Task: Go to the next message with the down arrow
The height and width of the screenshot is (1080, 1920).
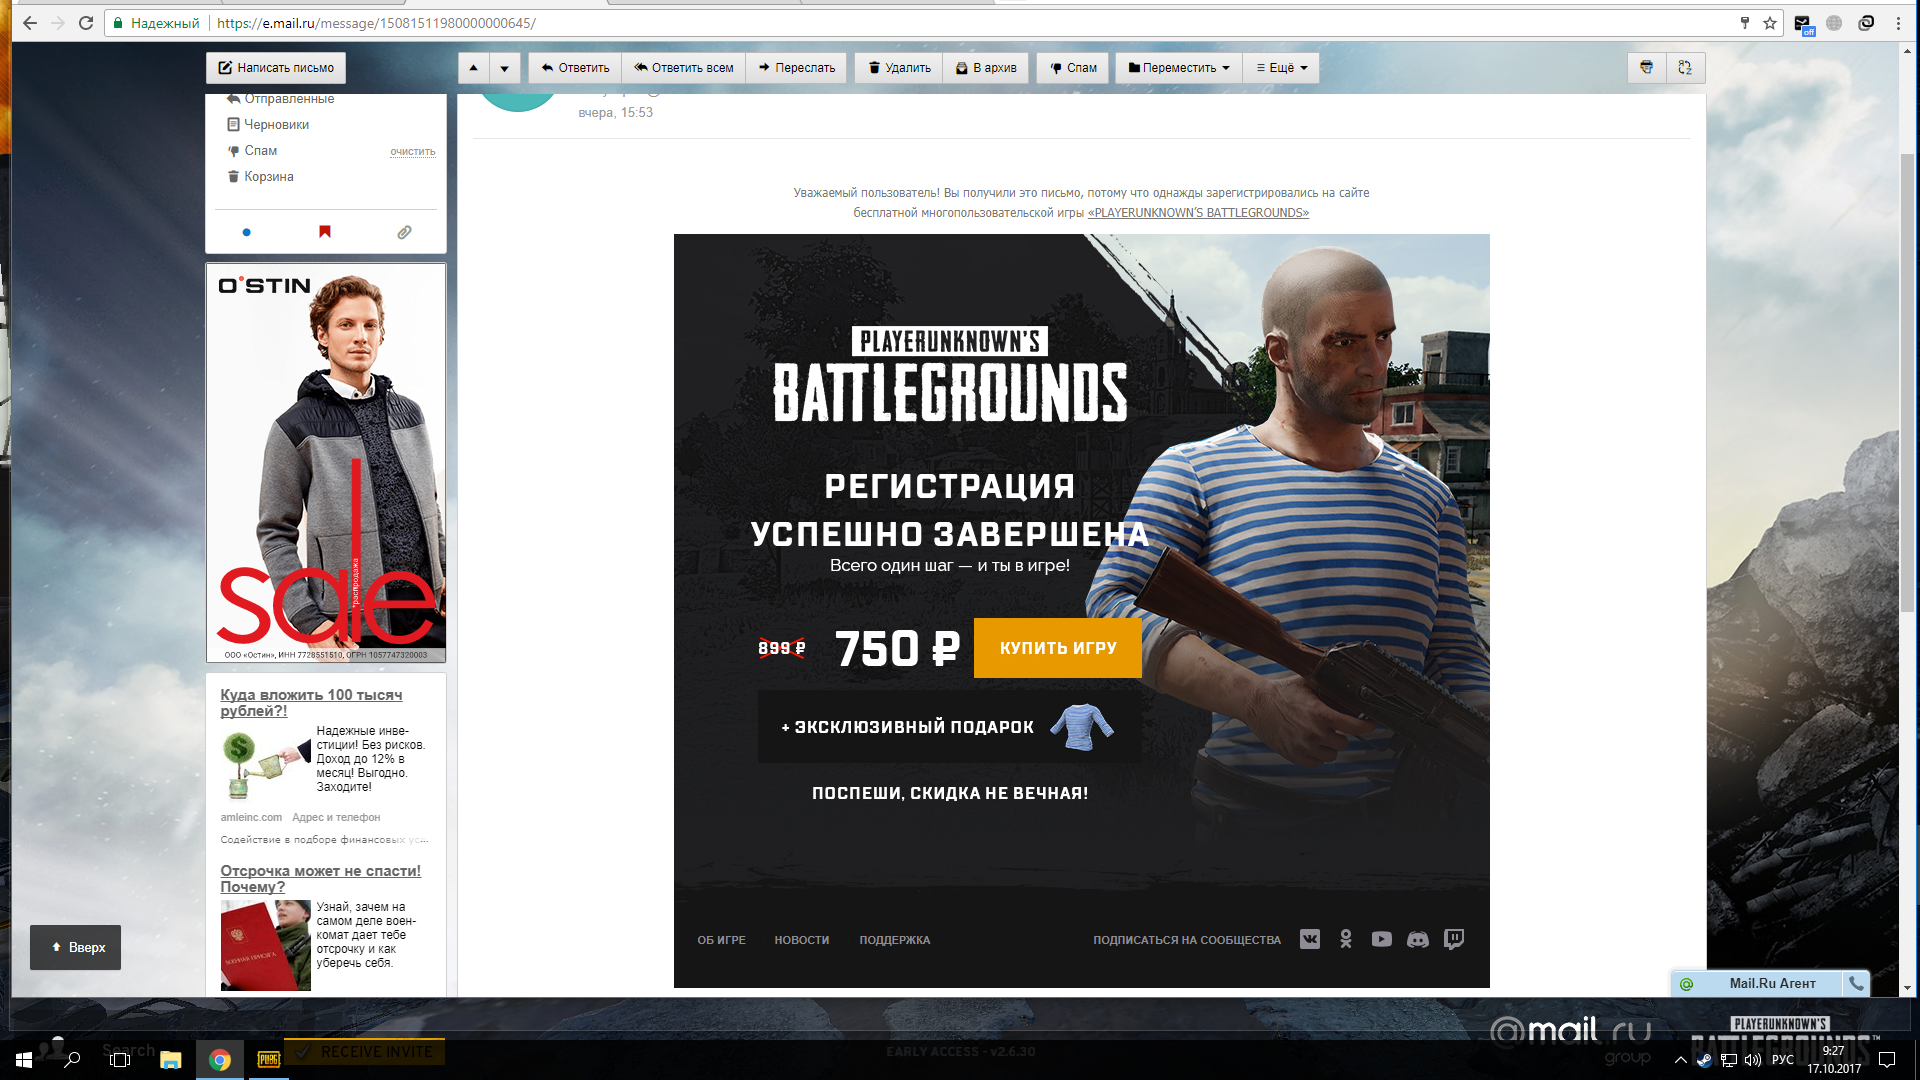Action: (504, 68)
